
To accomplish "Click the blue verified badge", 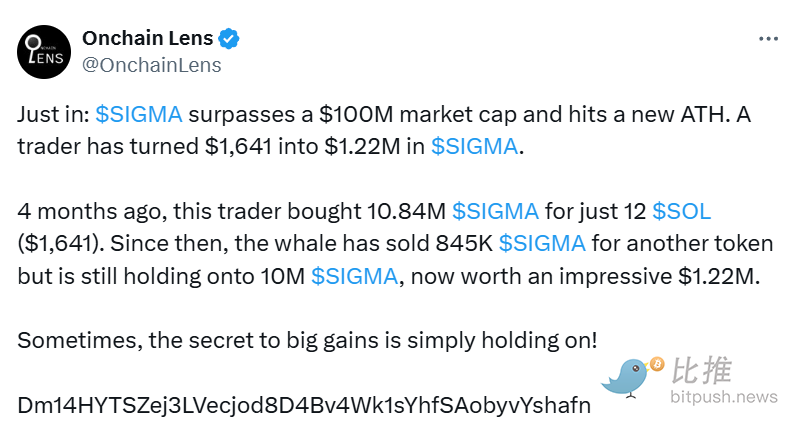I will pos(229,40).
